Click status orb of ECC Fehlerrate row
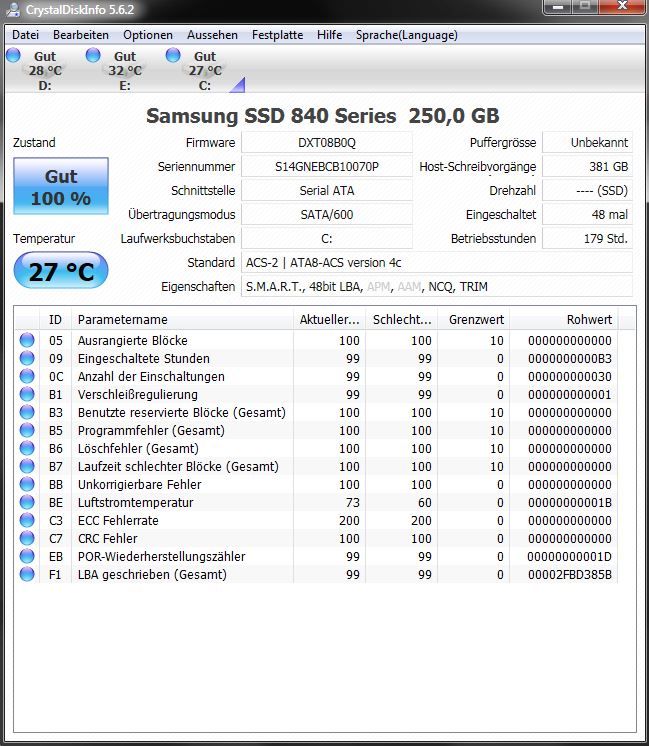The image size is (649, 746). point(27,520)
